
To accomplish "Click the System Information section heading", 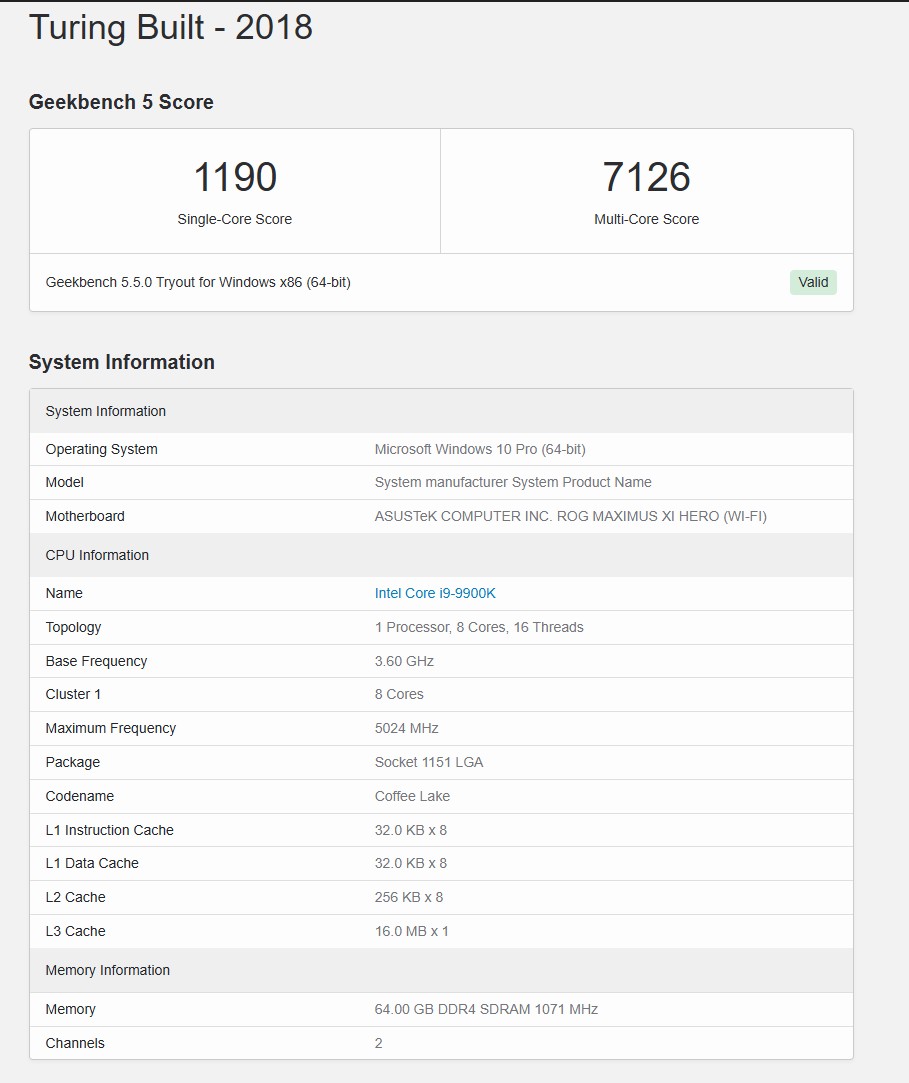I will coord(121,362).
